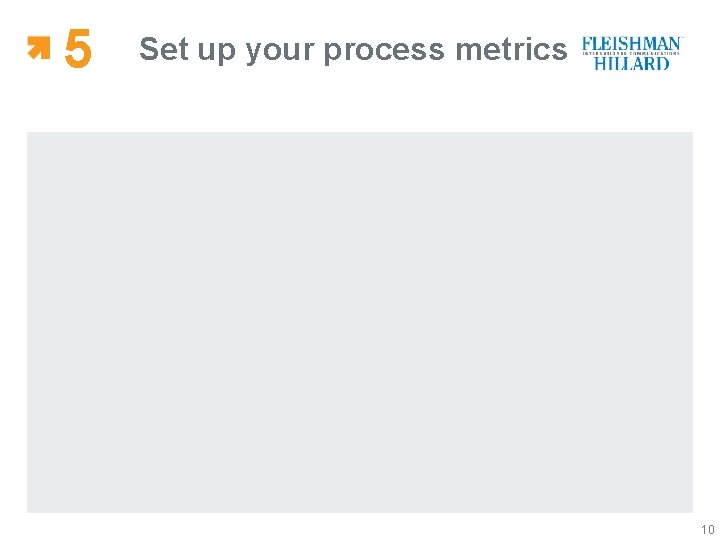Click the "HILLARD" text in the logo

632,63
